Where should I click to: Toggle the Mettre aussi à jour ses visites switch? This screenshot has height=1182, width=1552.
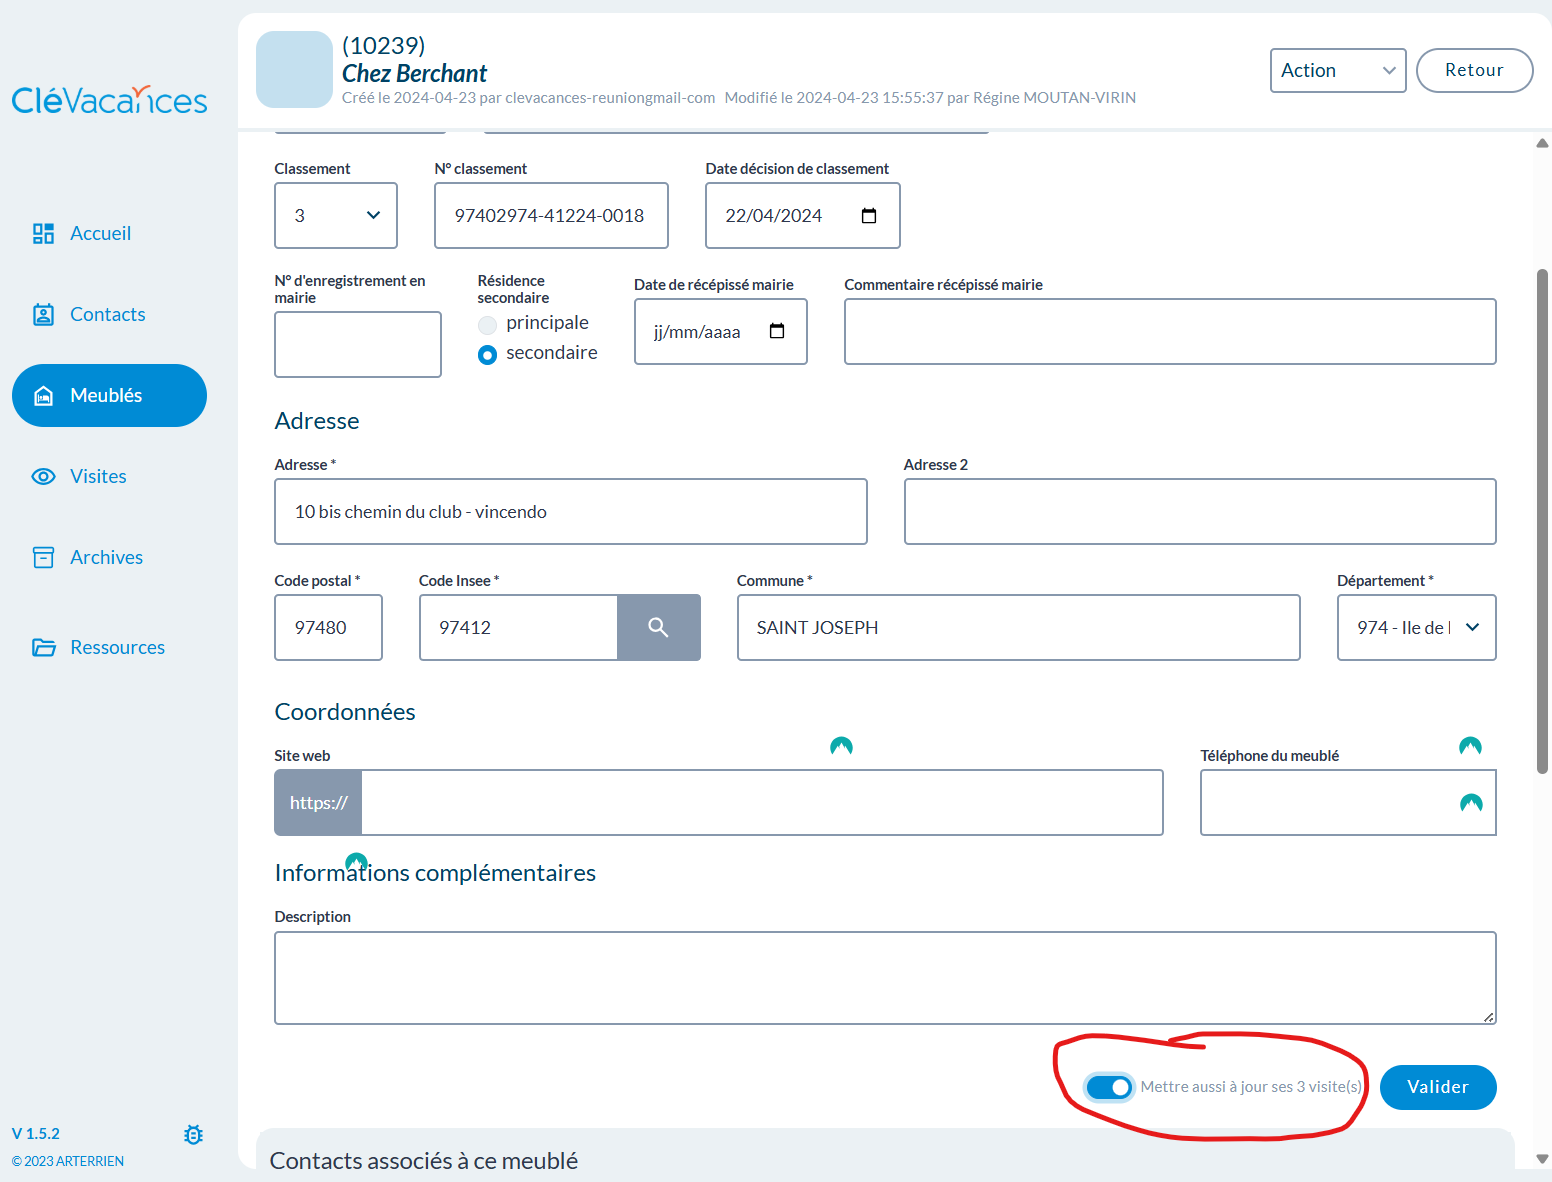pos(1109,1087)
